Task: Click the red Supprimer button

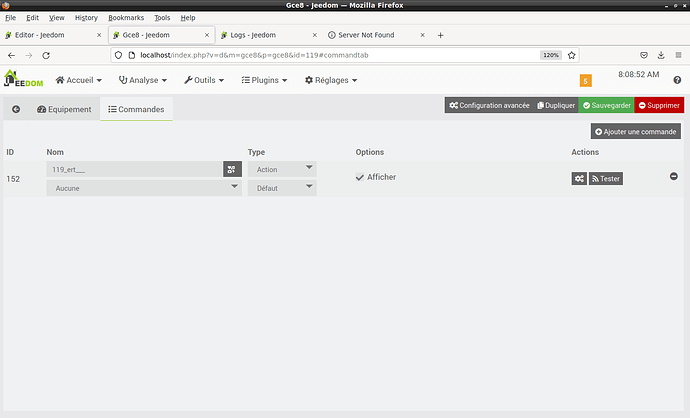Action: coord(659,105)
